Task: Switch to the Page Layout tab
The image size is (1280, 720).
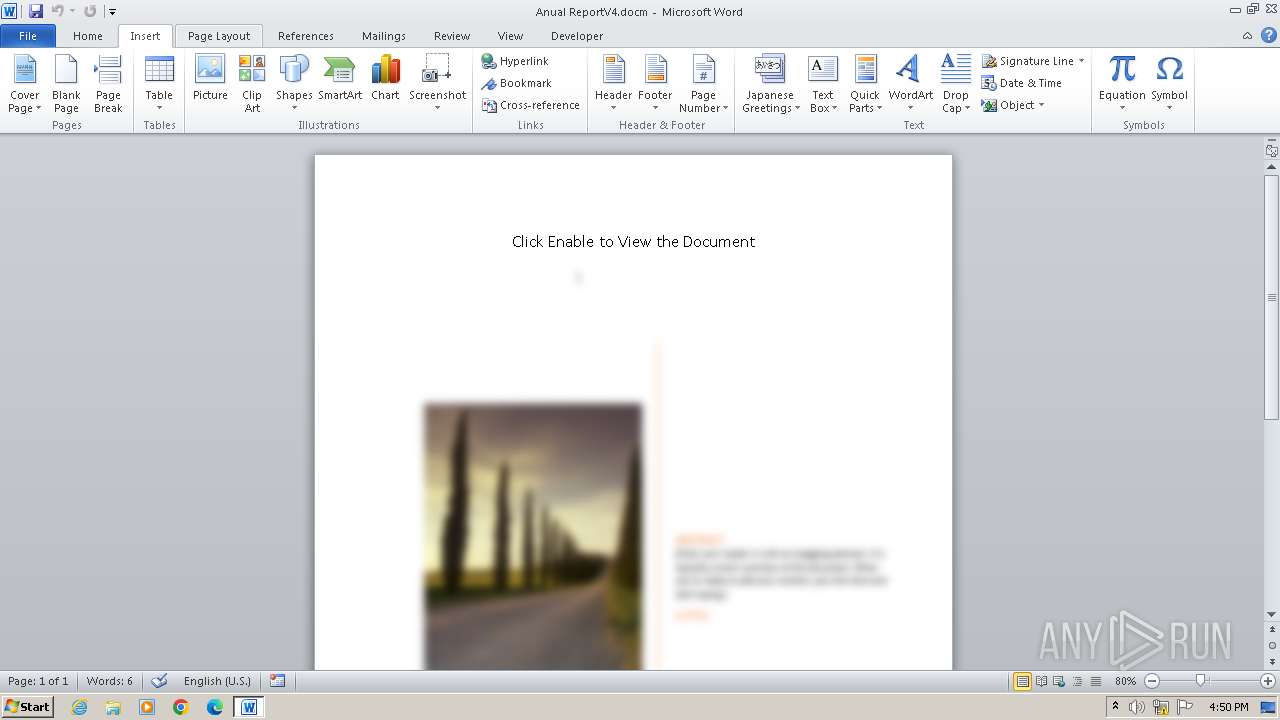Action: (219, 36)
